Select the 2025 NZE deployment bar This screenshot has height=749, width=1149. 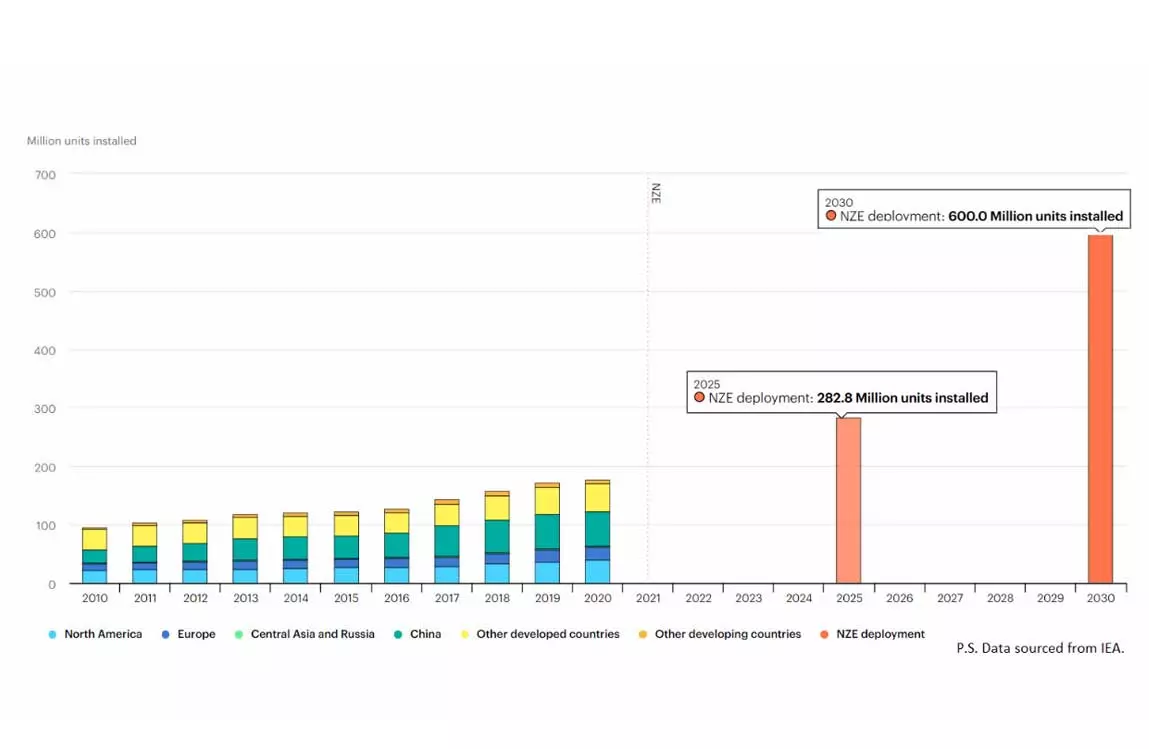848,500
